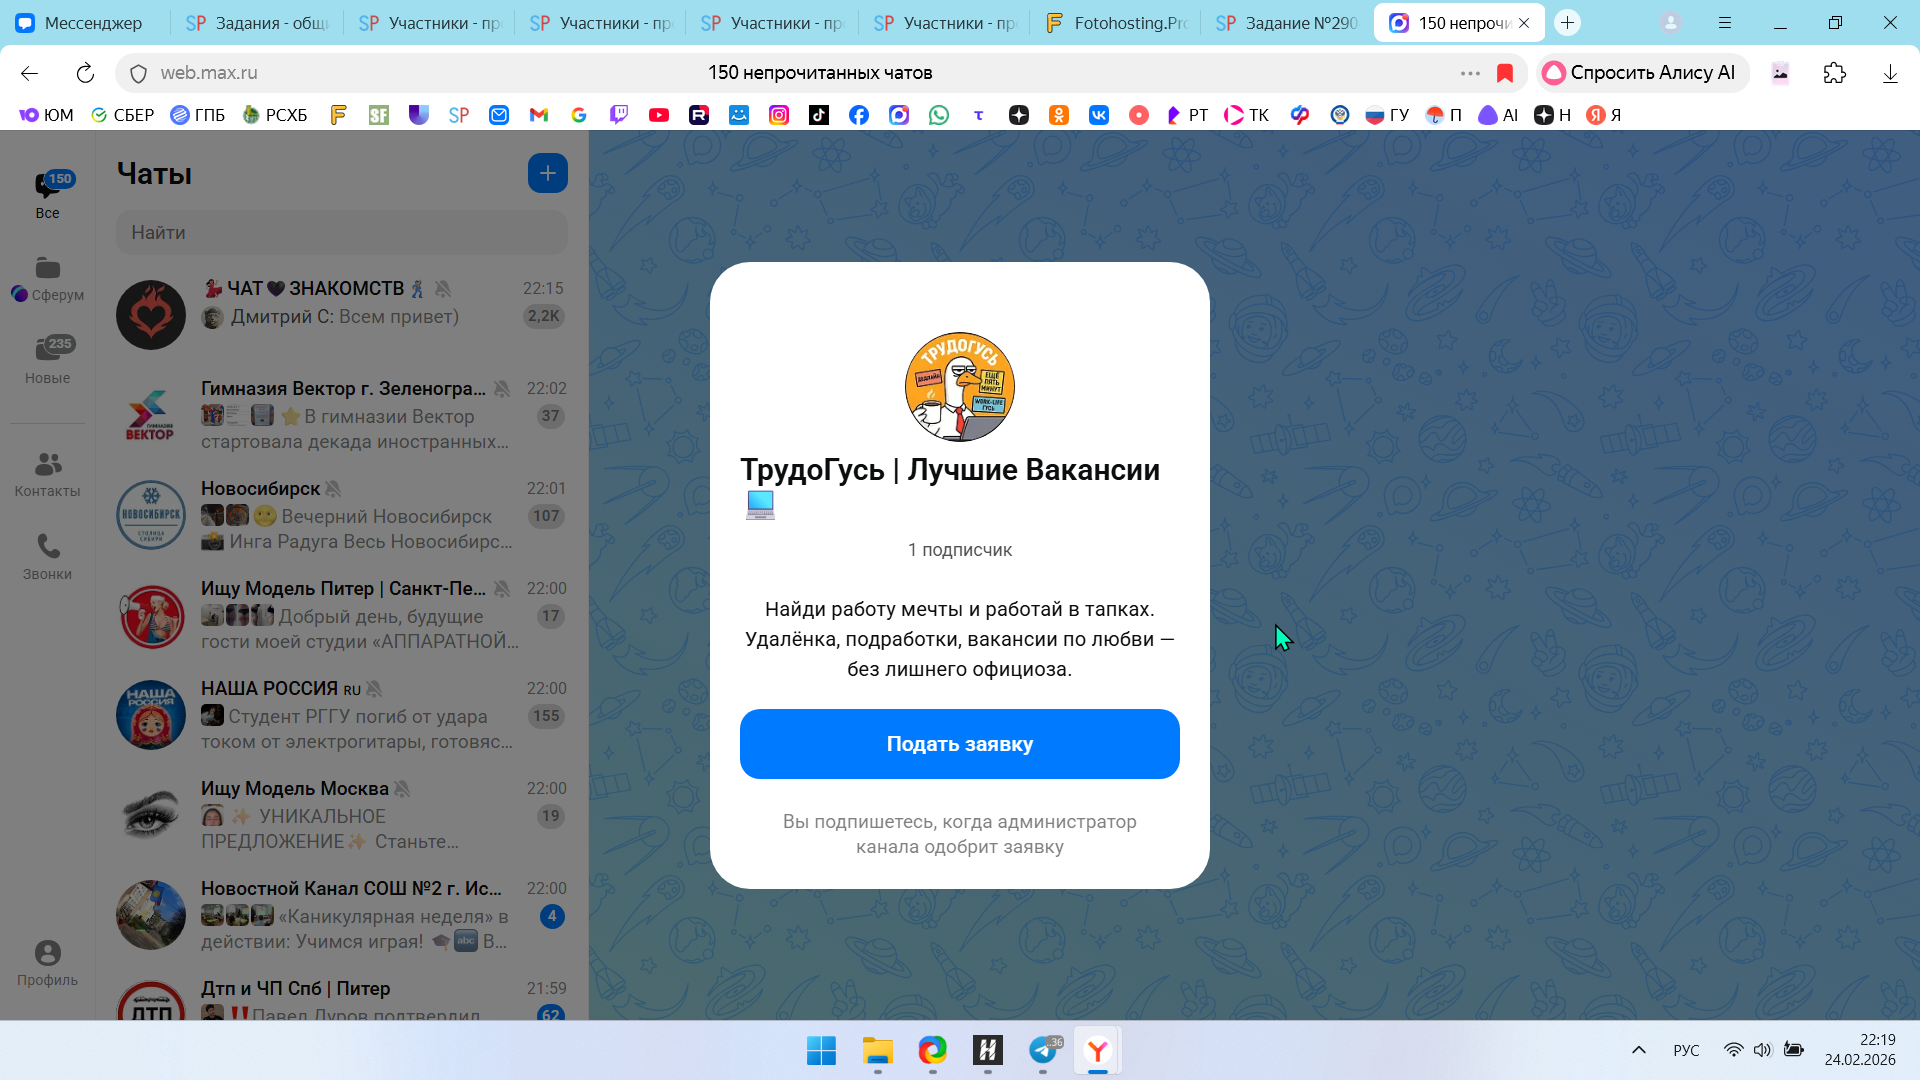
Task: Open browser downloads arrow icon
Action: tap(1889, 73)
